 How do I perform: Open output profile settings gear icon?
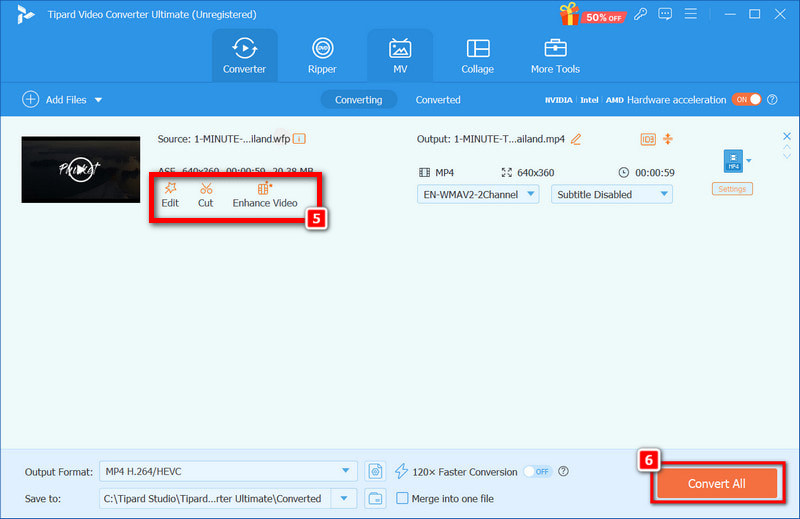tap(376, 472)
